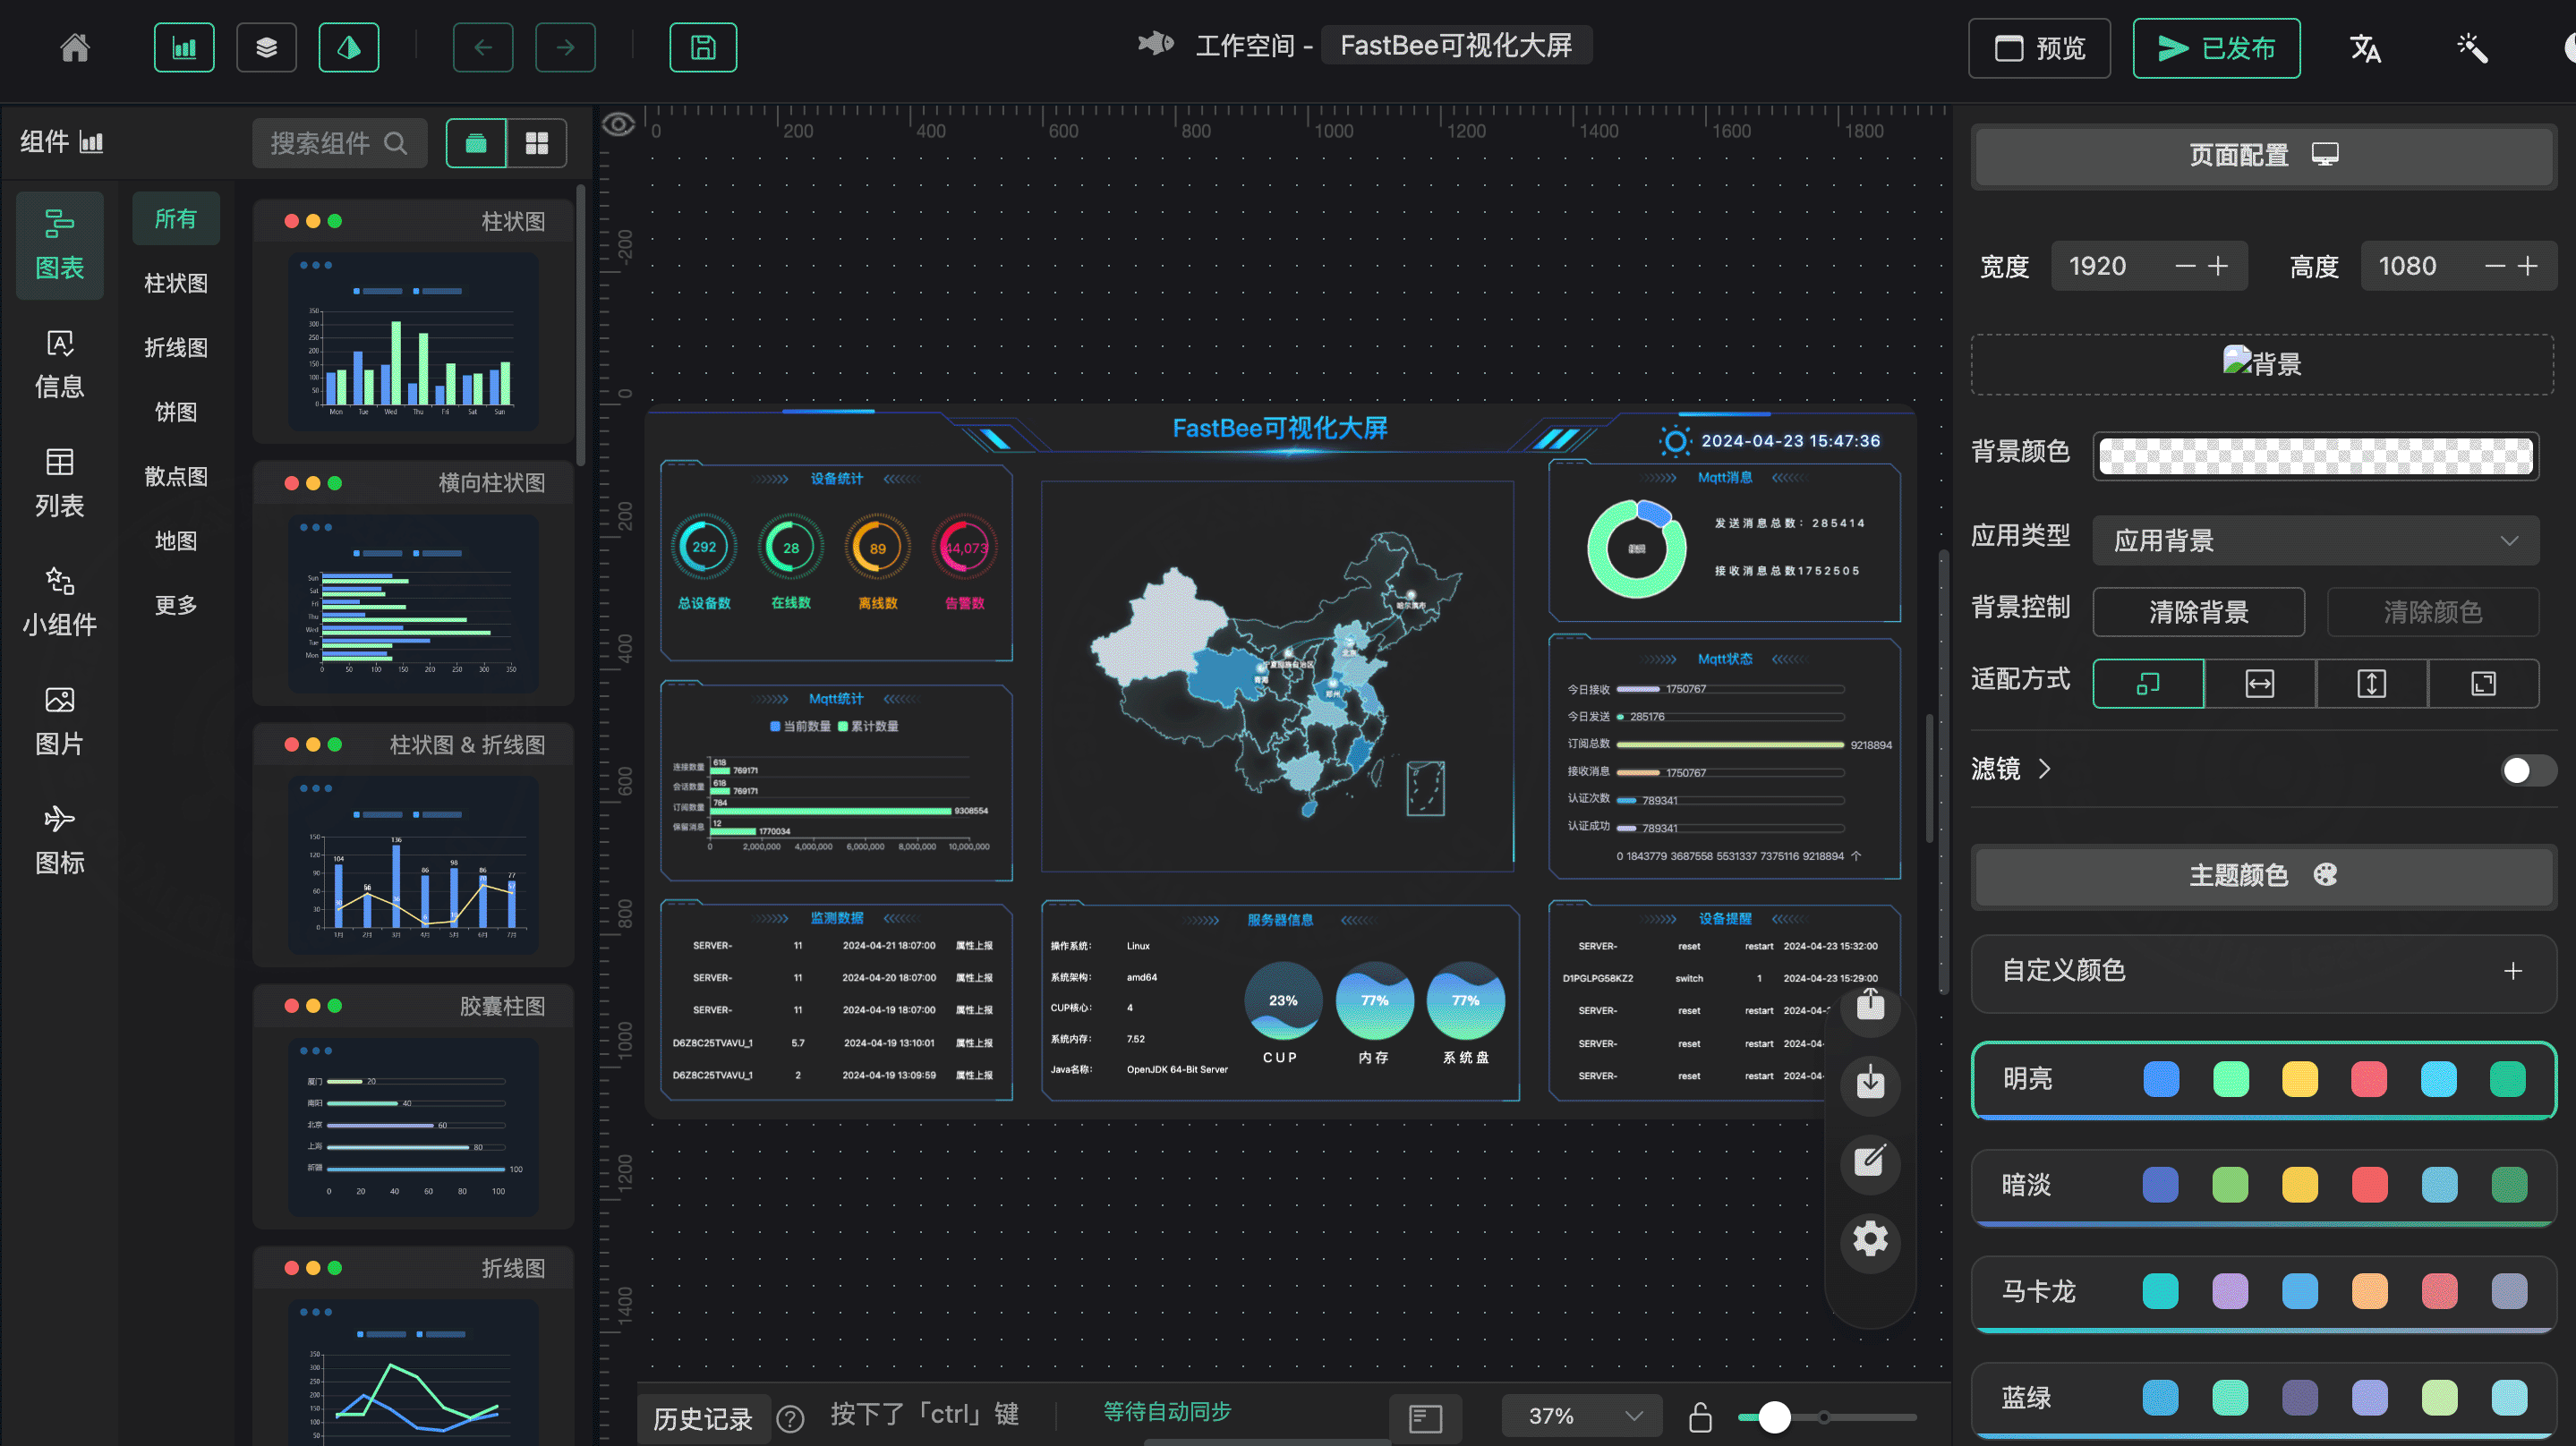Click the redo forward arrow
Screen dimensions: 2576x1446
point(565,47)
